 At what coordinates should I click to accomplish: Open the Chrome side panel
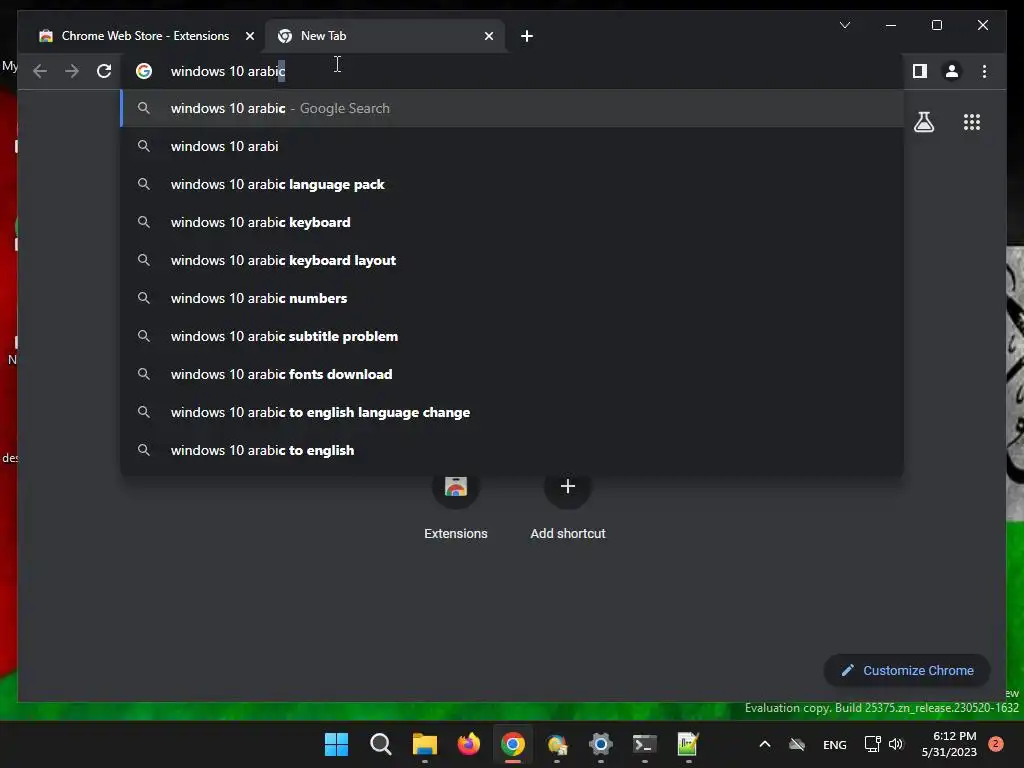coord(920,71)
